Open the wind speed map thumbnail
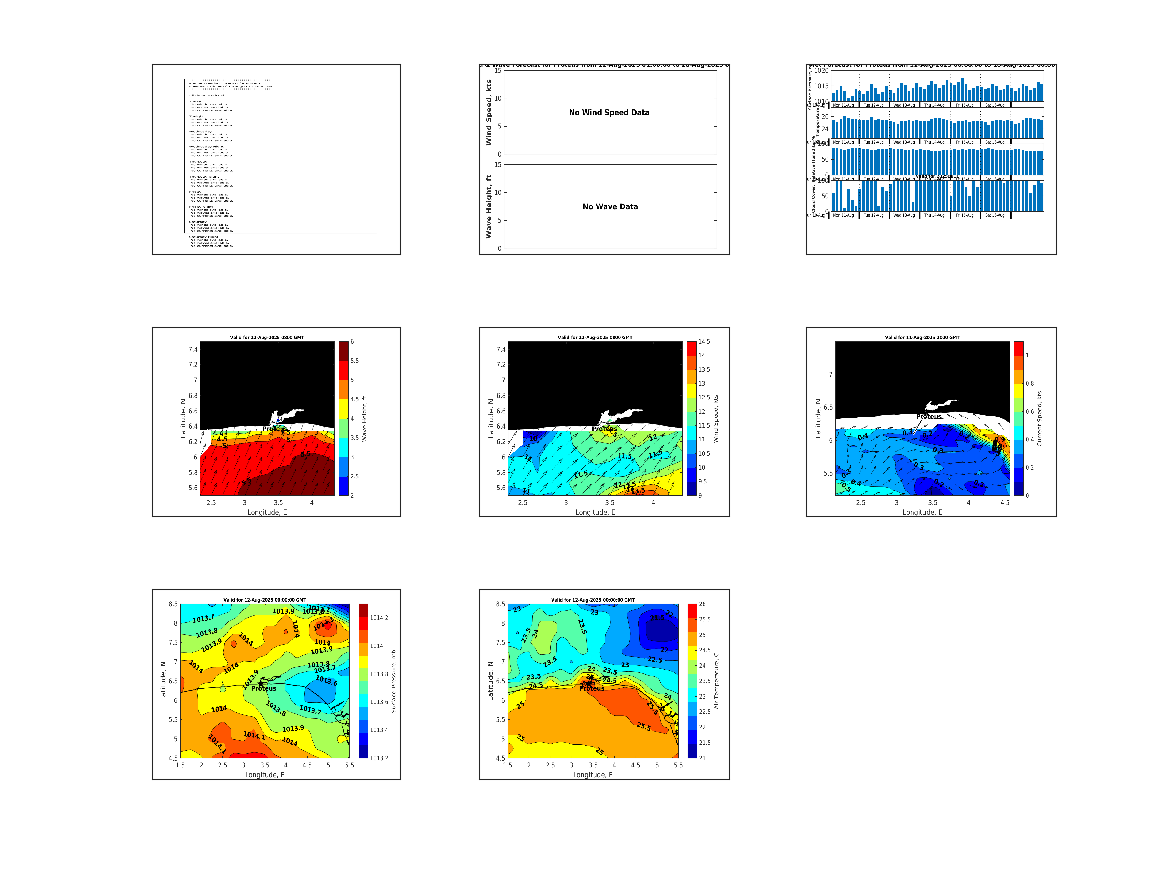Viewport: 1167px width, 875px height. coord(604,422)
